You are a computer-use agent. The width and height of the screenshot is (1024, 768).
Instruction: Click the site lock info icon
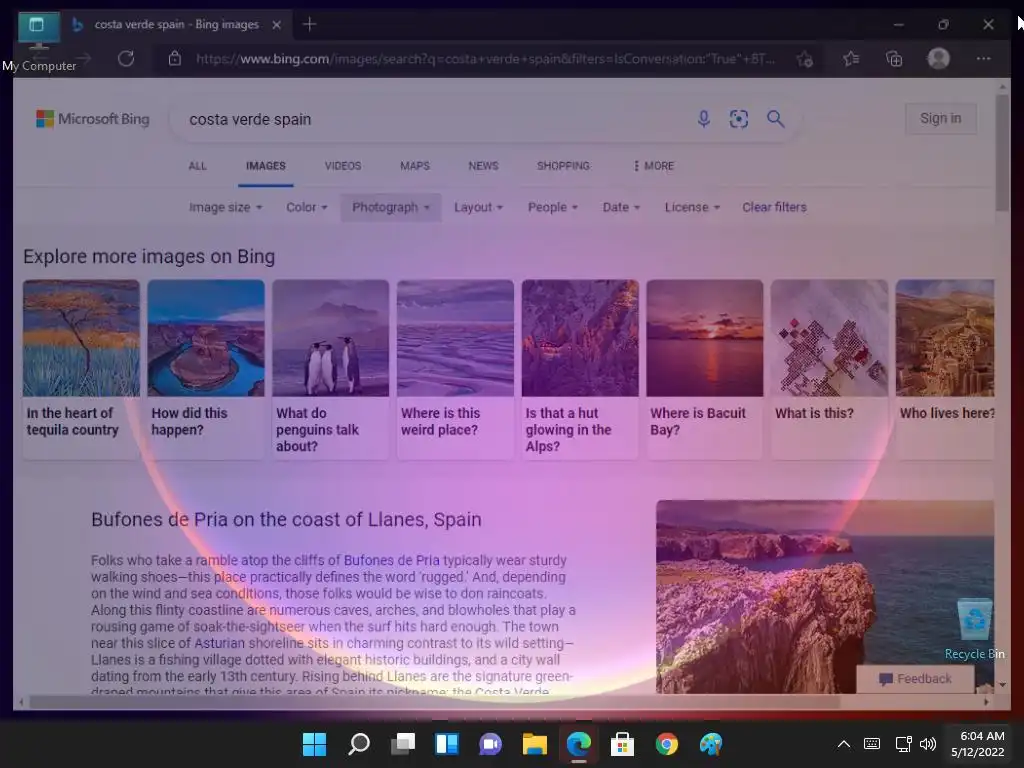click(x=174, y=59)
